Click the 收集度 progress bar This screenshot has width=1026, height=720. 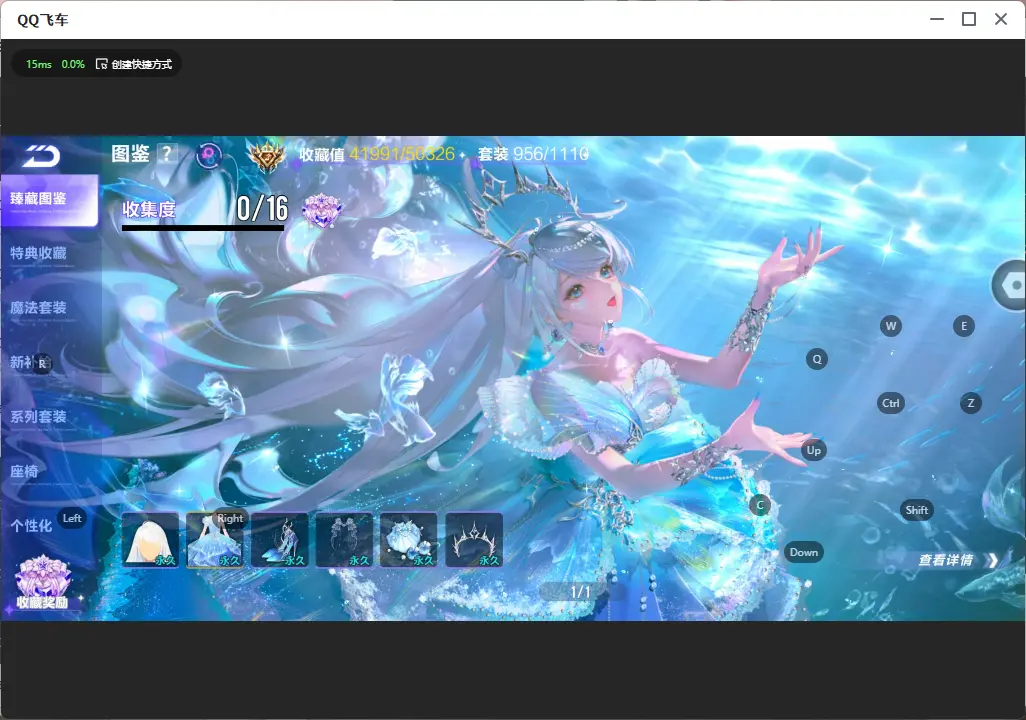203,228
